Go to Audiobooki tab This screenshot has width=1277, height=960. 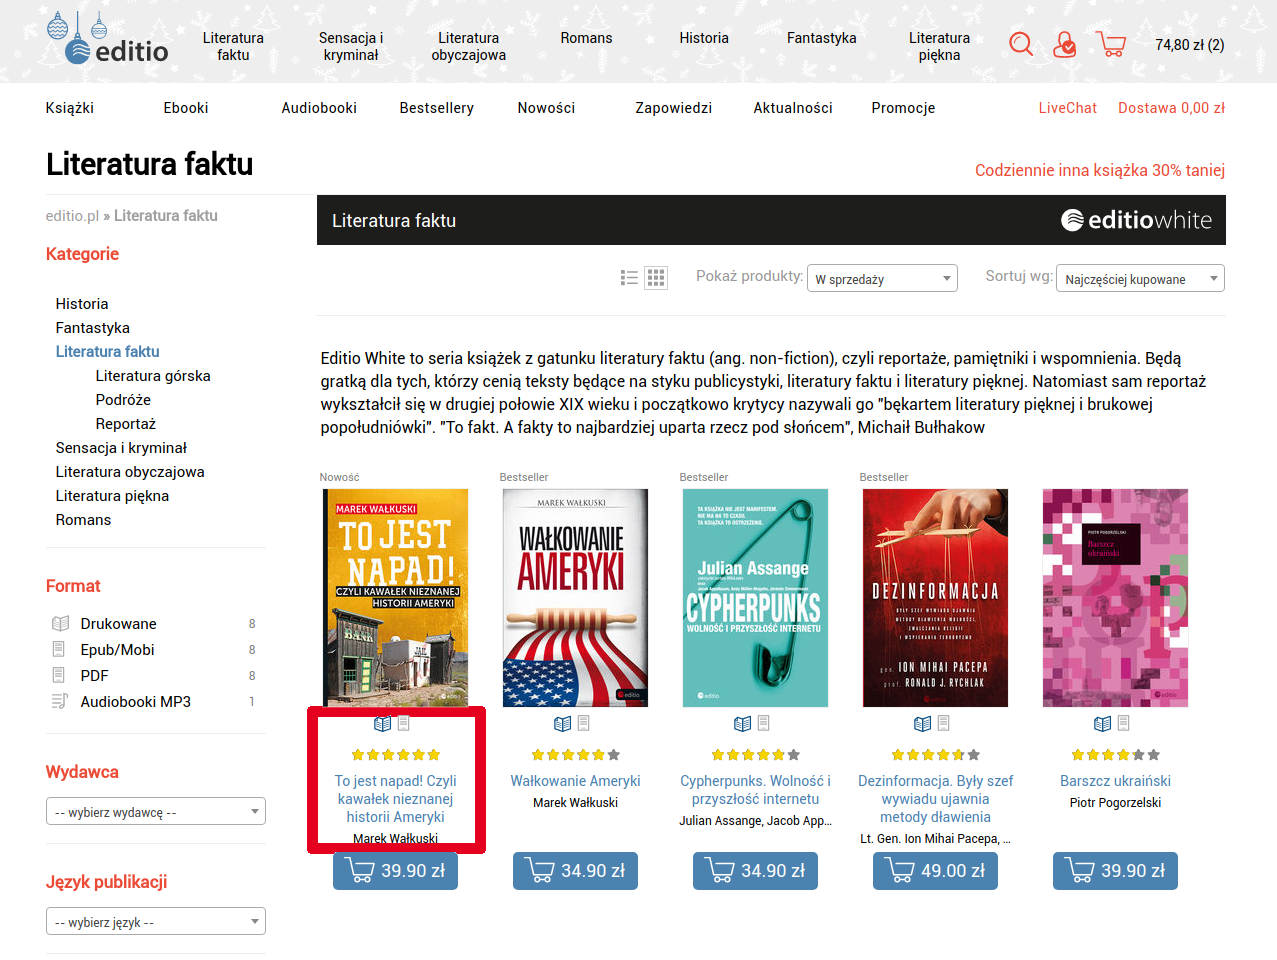[x=319, y=108]
